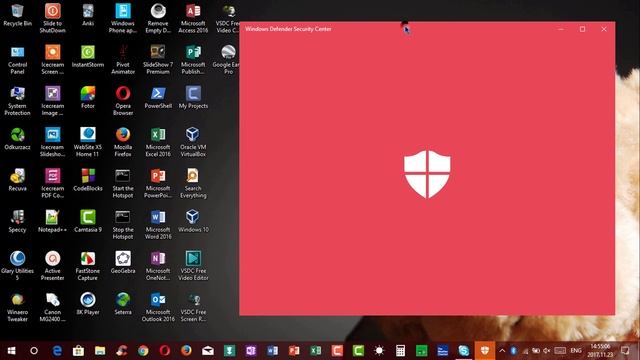Open the Store from taskbar
640x360 pixels.
coord(78,351)
